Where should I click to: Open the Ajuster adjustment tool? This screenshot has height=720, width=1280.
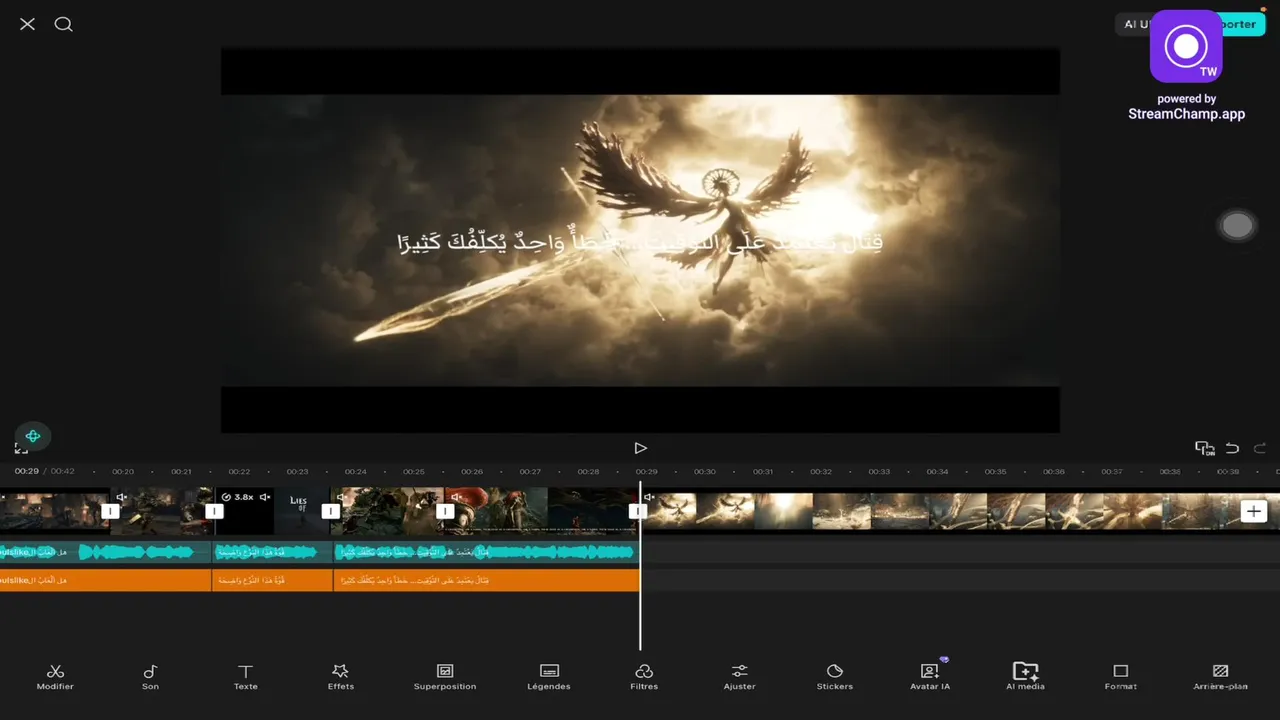pyautogui.click(x=739, y=677)
